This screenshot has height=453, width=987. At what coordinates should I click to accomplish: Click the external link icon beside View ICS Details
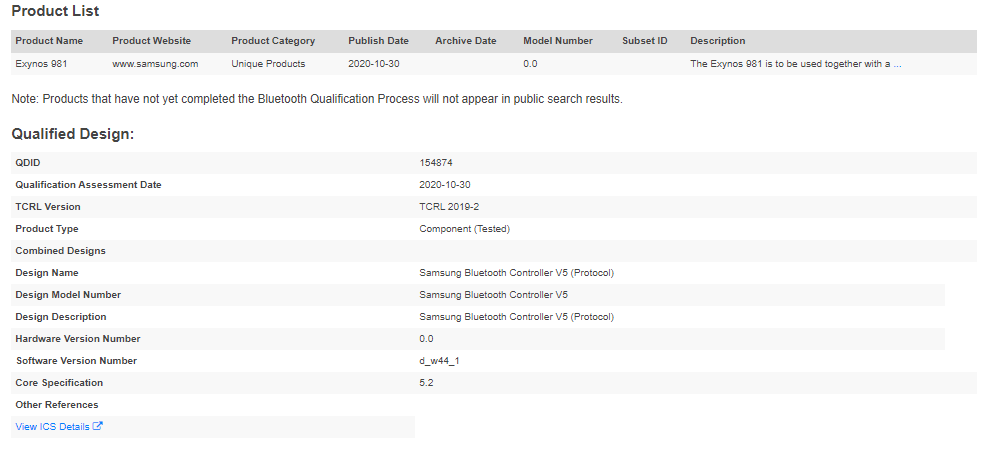click(x=98, y=426)
